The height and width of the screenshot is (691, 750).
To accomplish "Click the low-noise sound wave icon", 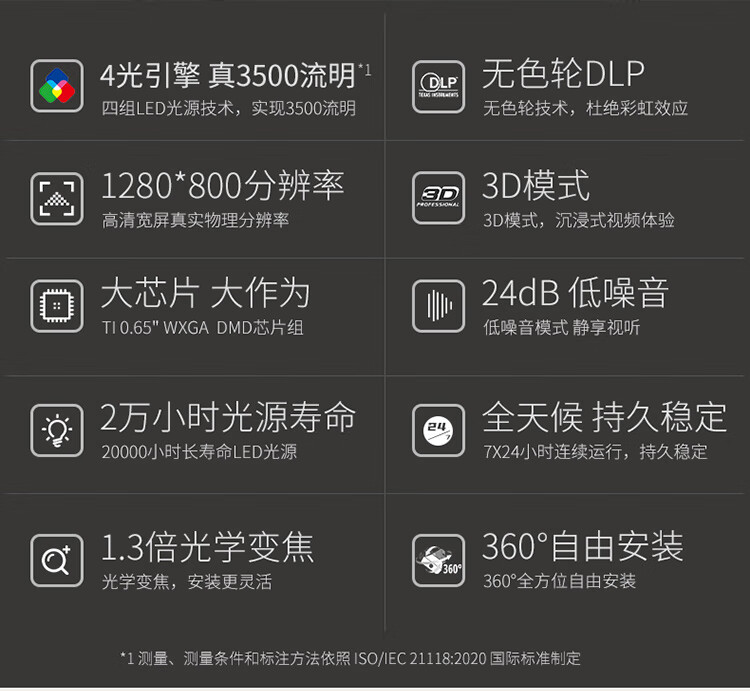I will pyautogui.click(x=439, y=306).
